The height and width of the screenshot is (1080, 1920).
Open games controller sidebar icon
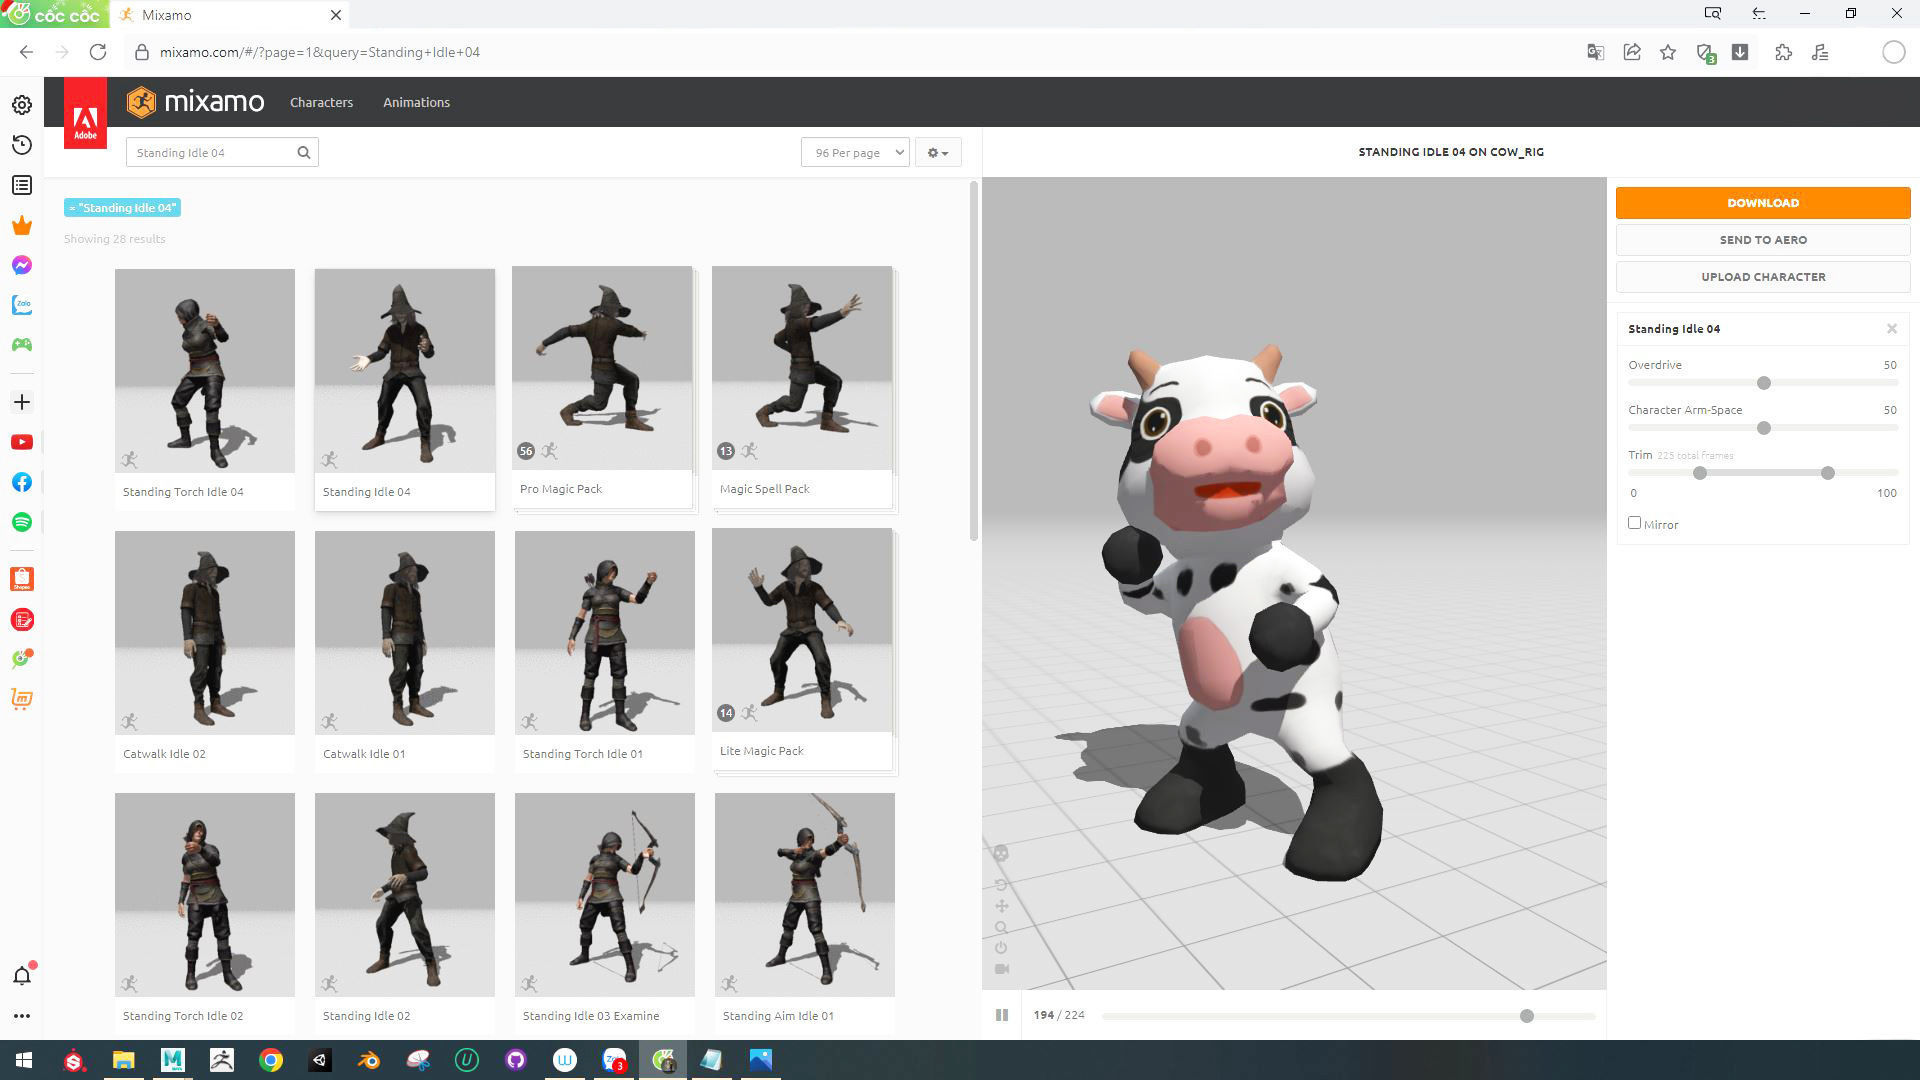point(22,345)
